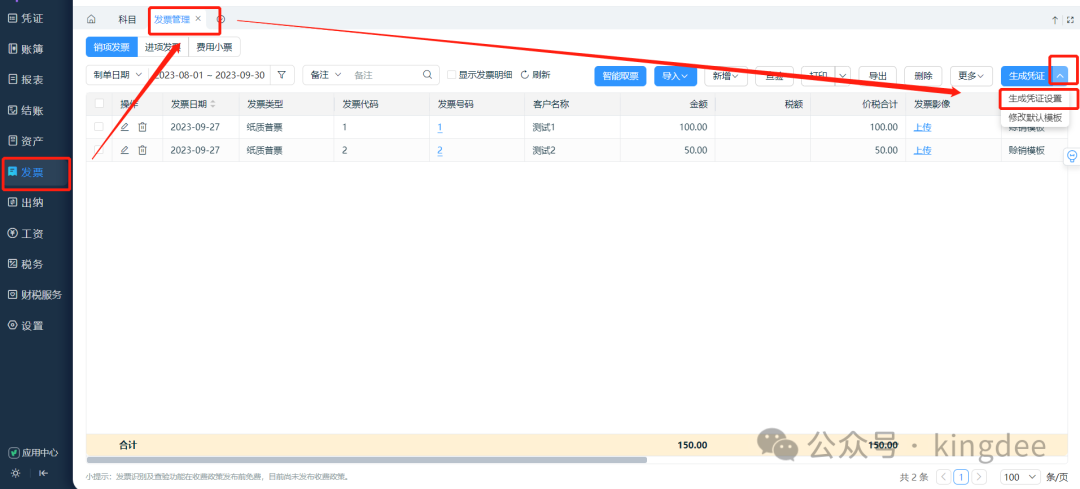Check the select-all header checkbox
This screenshot has width=1080, height=489.
pos(99,104)
